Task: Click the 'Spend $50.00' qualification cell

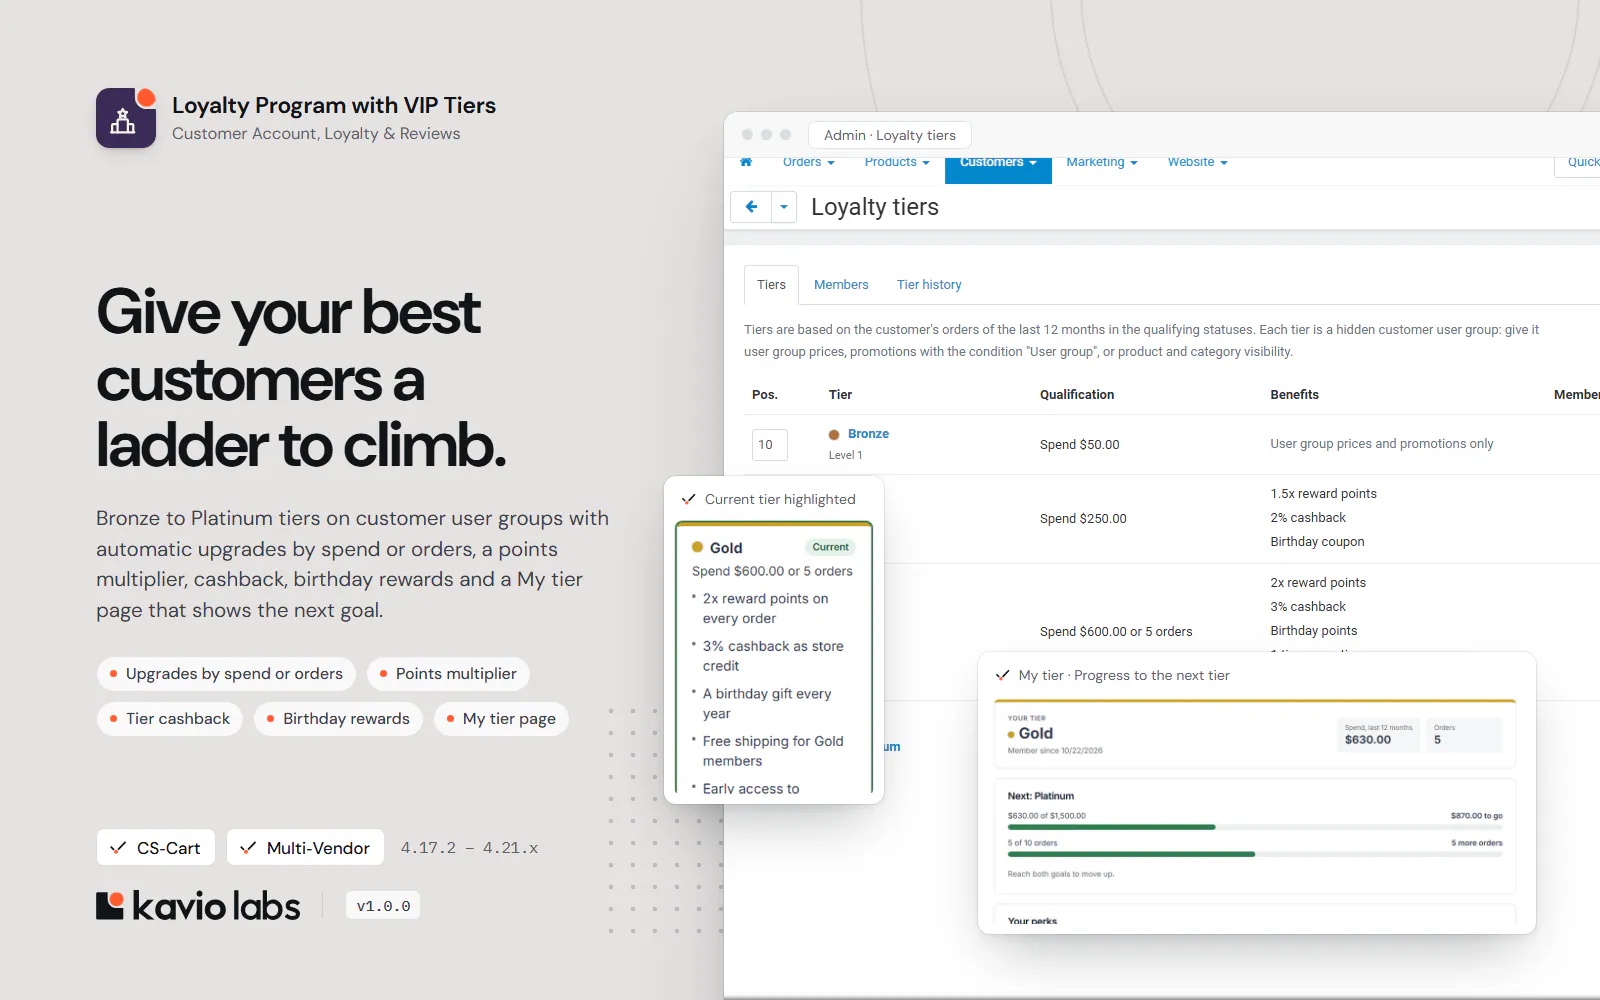Action: (1079, 445)
